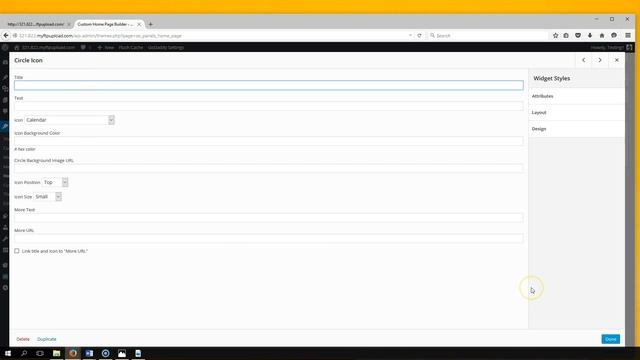
Task: Click the browser back arrow button
Action: (x=6, y=36)
